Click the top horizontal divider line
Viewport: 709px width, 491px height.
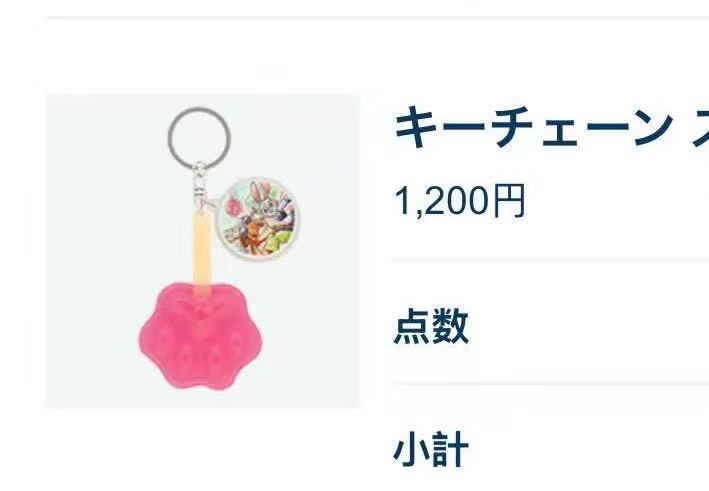pos(377,18)
